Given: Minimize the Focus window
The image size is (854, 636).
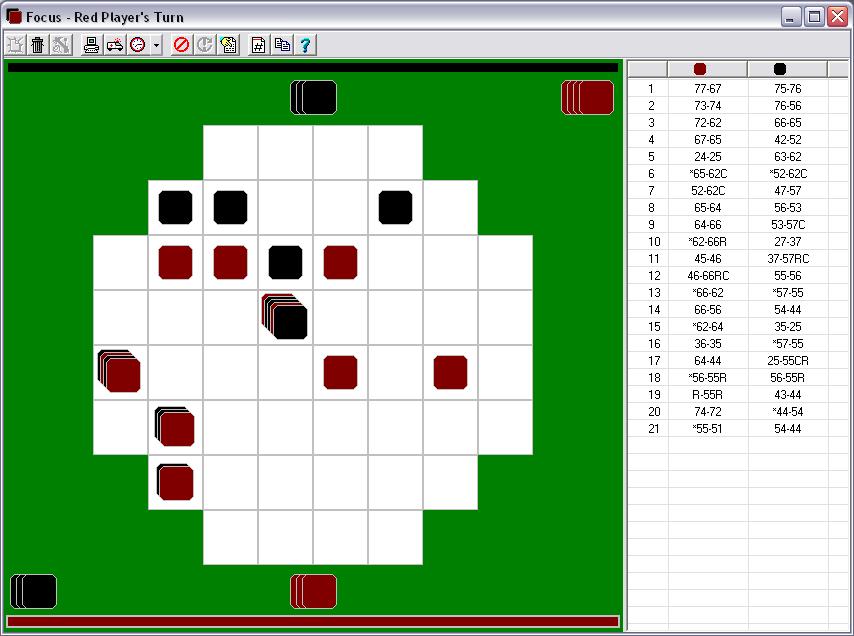Looking at the screenshot, I should [x=791, y=17].
